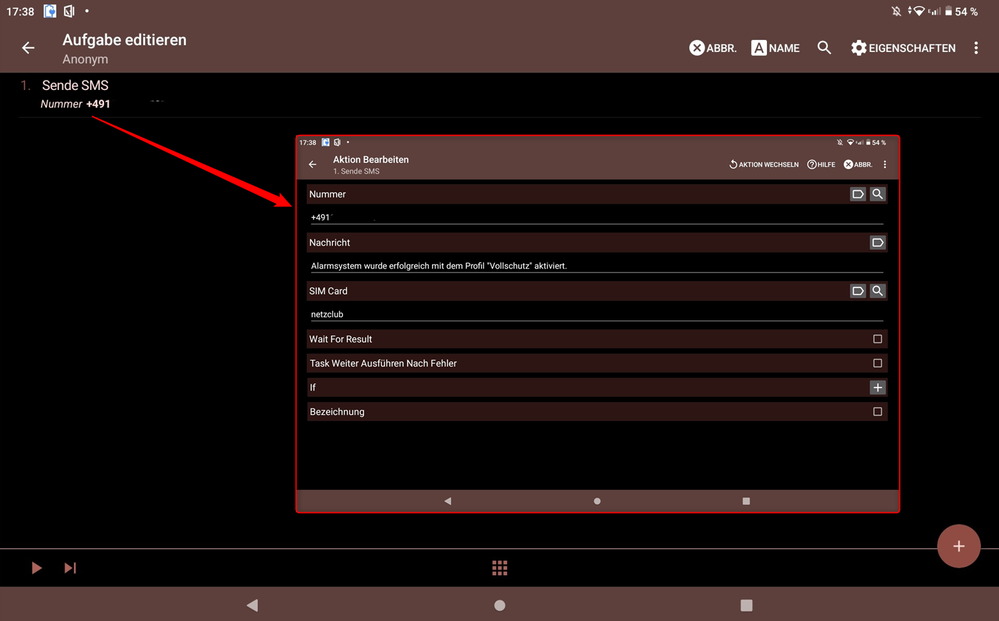Open the three-dot overflow menu in top bar
999x621 pixels.
coord(976,48)
